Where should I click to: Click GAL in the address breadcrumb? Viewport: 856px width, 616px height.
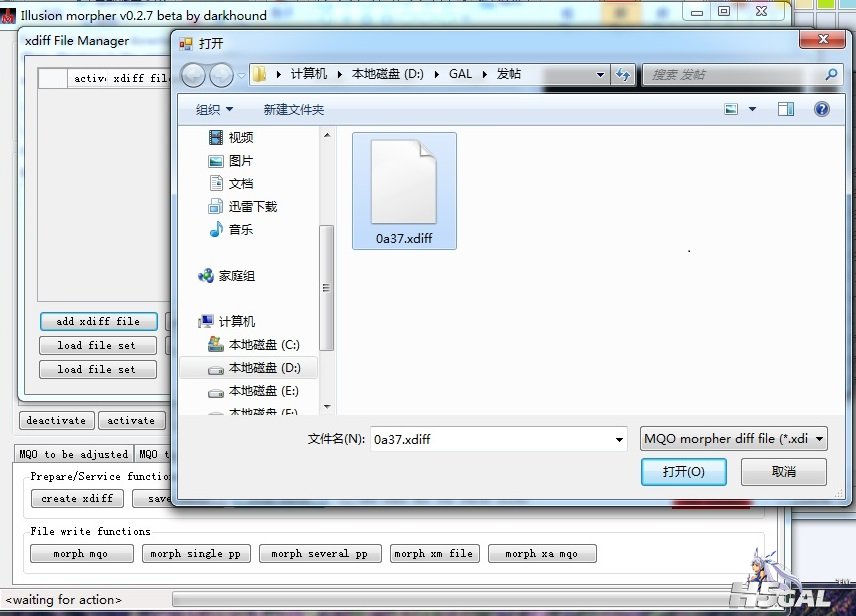click(x=460, y=75)
